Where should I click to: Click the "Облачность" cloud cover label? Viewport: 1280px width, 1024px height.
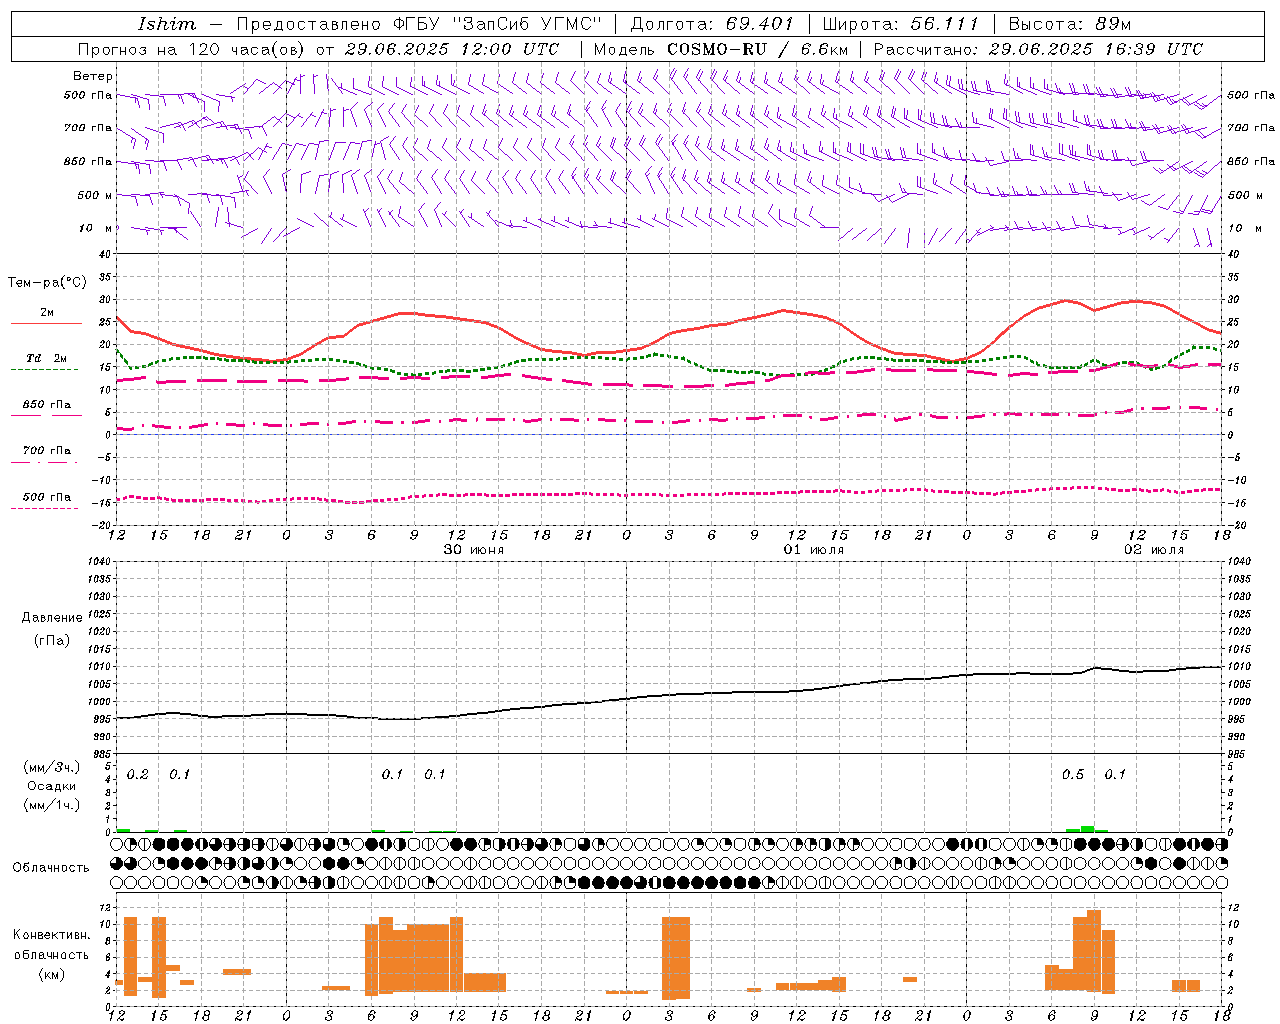tap(51, 868)
